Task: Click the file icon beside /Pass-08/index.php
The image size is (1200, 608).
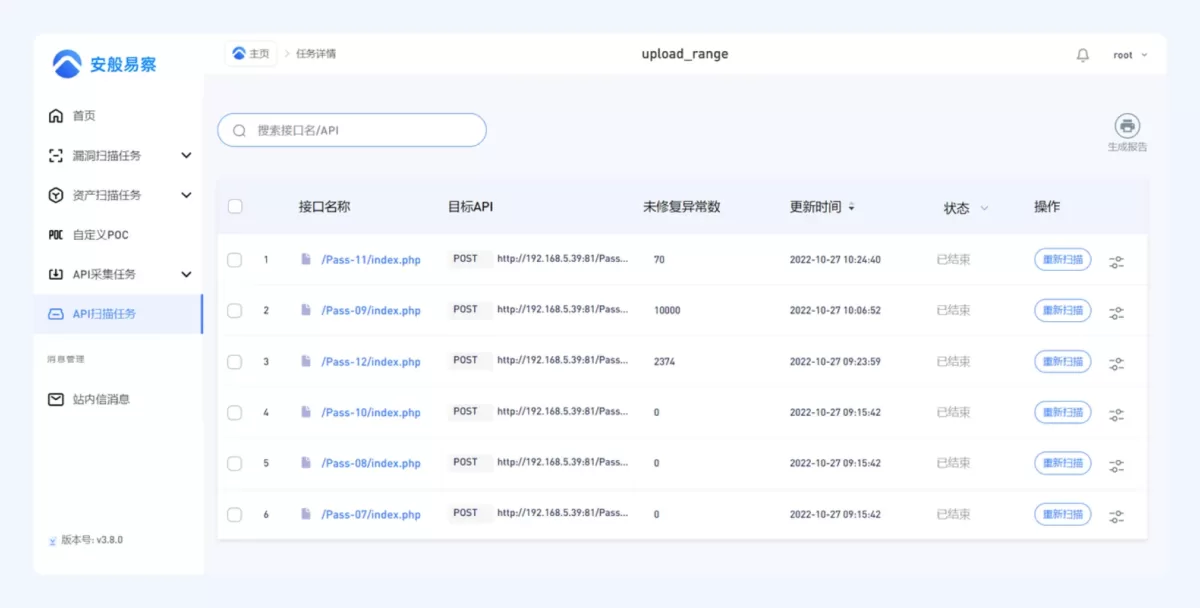Action: [306, 463]
